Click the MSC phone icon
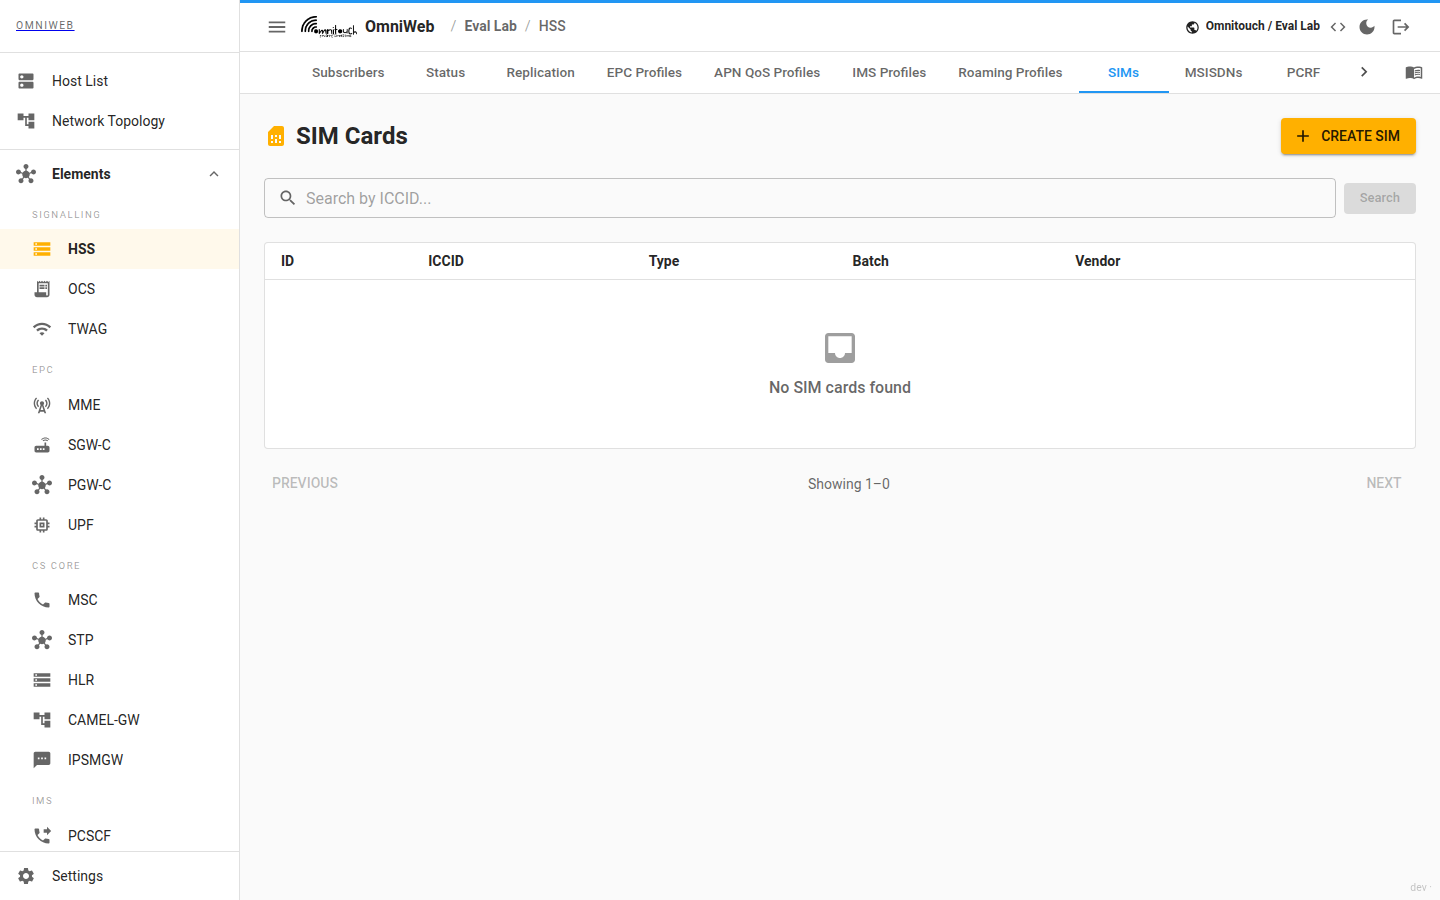 [x=42, y=600]
